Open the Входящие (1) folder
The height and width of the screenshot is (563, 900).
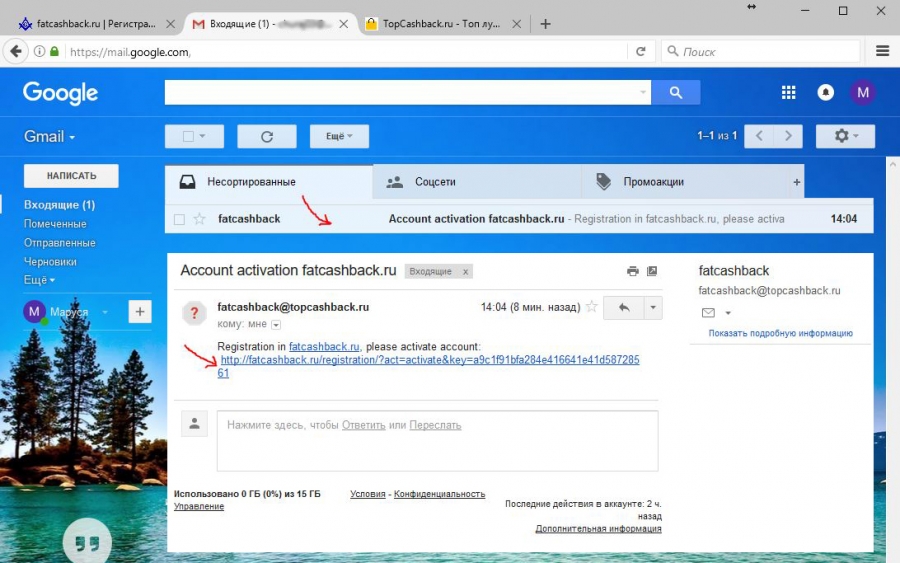pos(59,205)
